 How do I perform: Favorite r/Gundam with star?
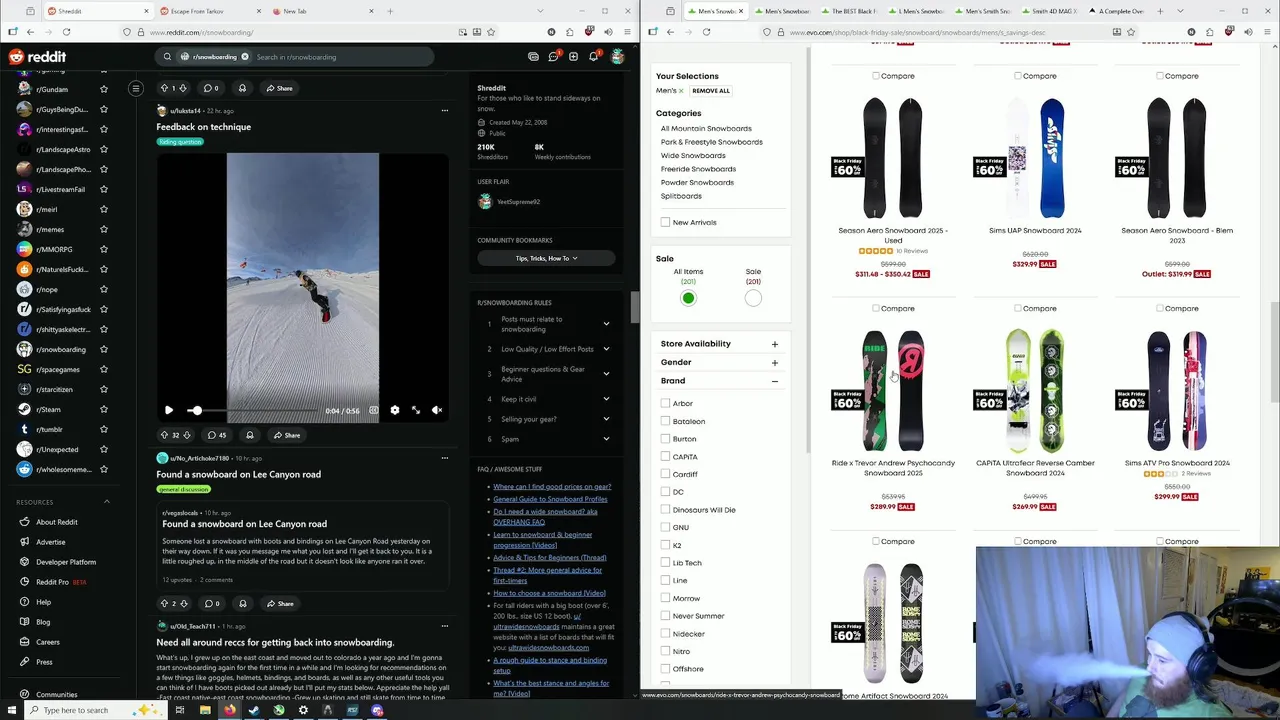[104, 89]
